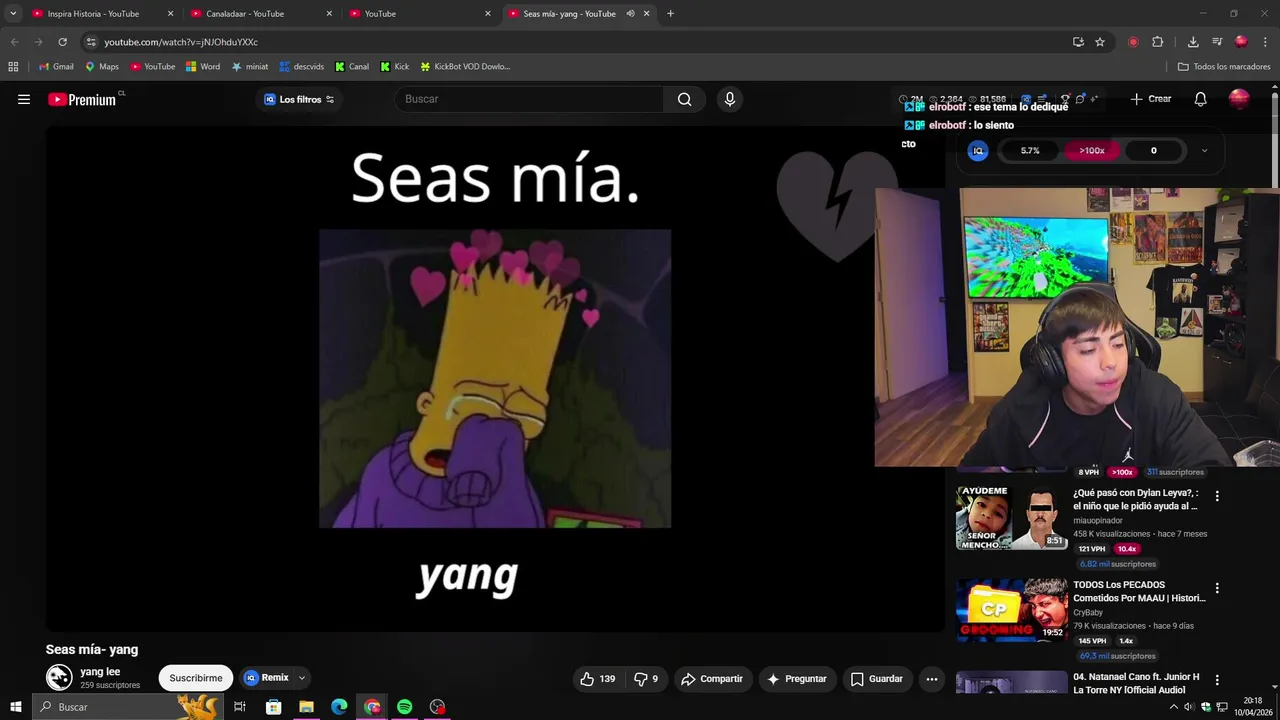Viewport: 1280px width, 720px height.
Task: Click Guardar to save video
Action: pyautogui.click(x=877, y=679)
